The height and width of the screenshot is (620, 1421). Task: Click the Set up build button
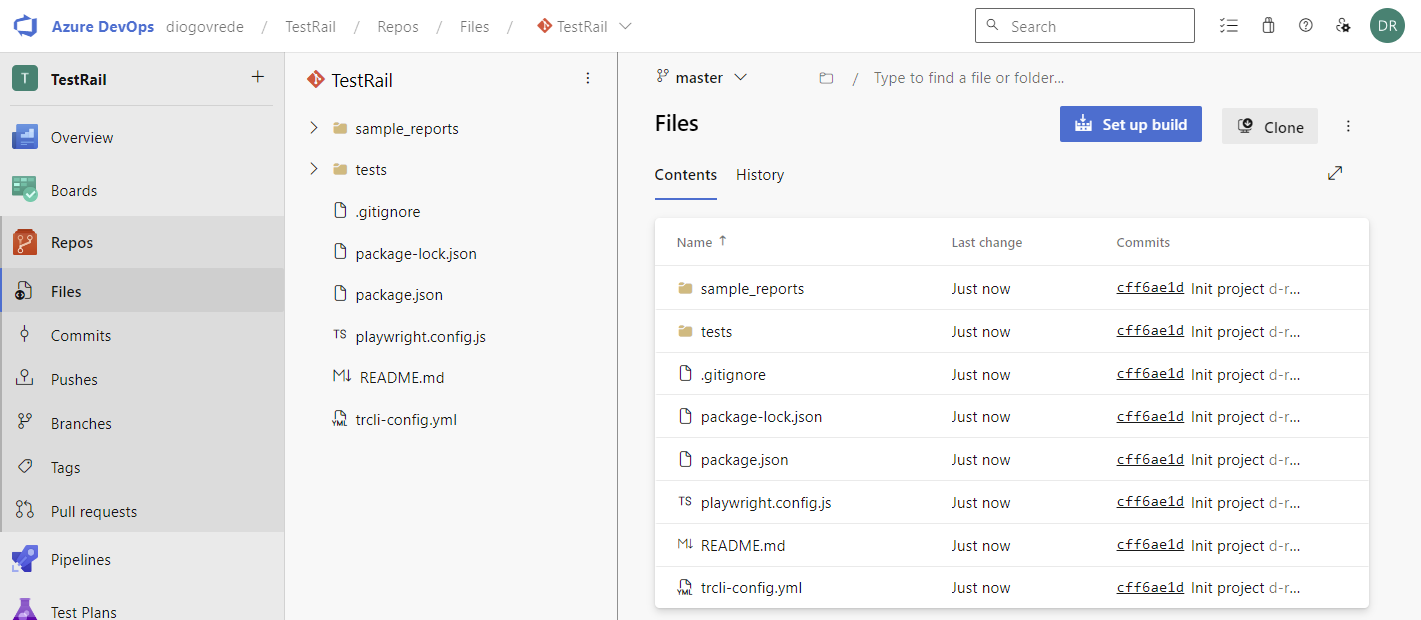[x=1130, y=125]
